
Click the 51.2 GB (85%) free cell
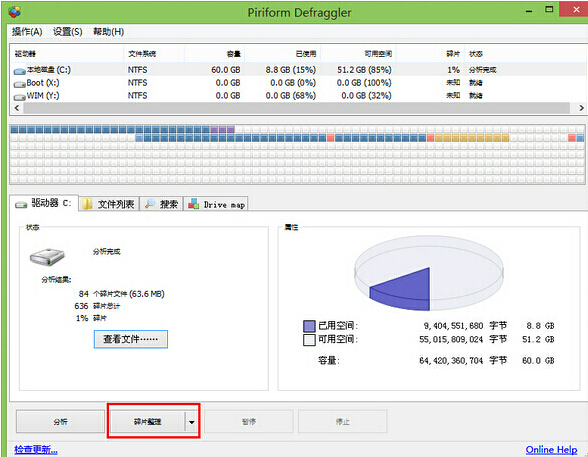point(364,70)
